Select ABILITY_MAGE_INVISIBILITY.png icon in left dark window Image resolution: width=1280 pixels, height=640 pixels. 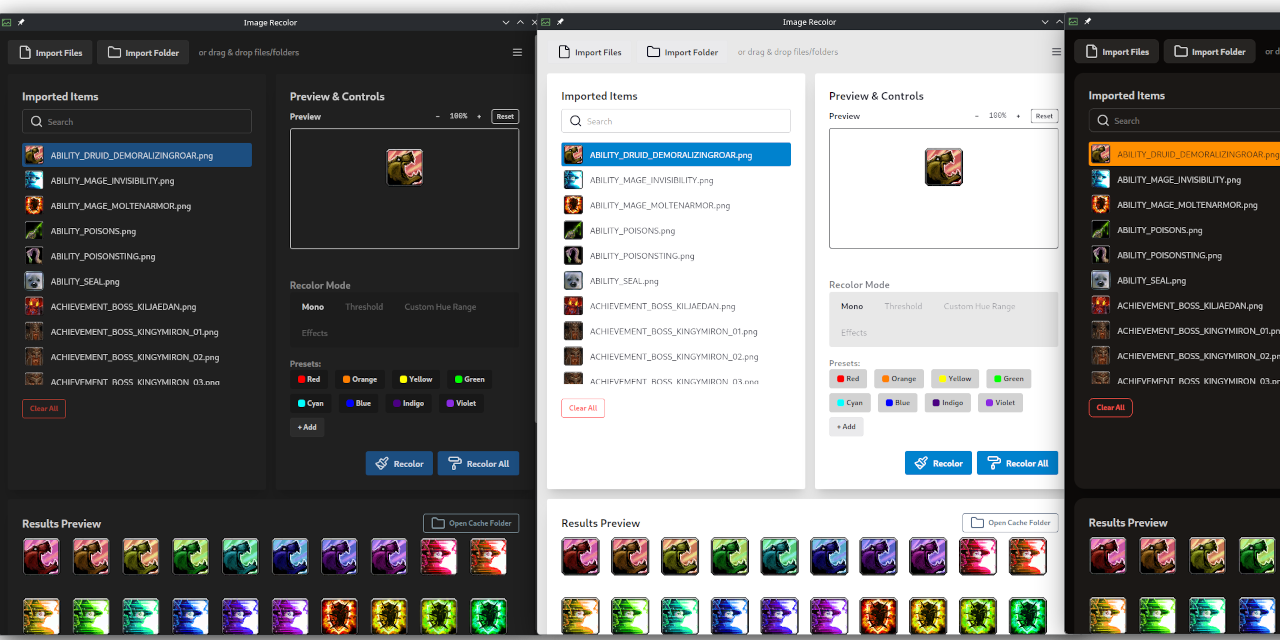34,180
